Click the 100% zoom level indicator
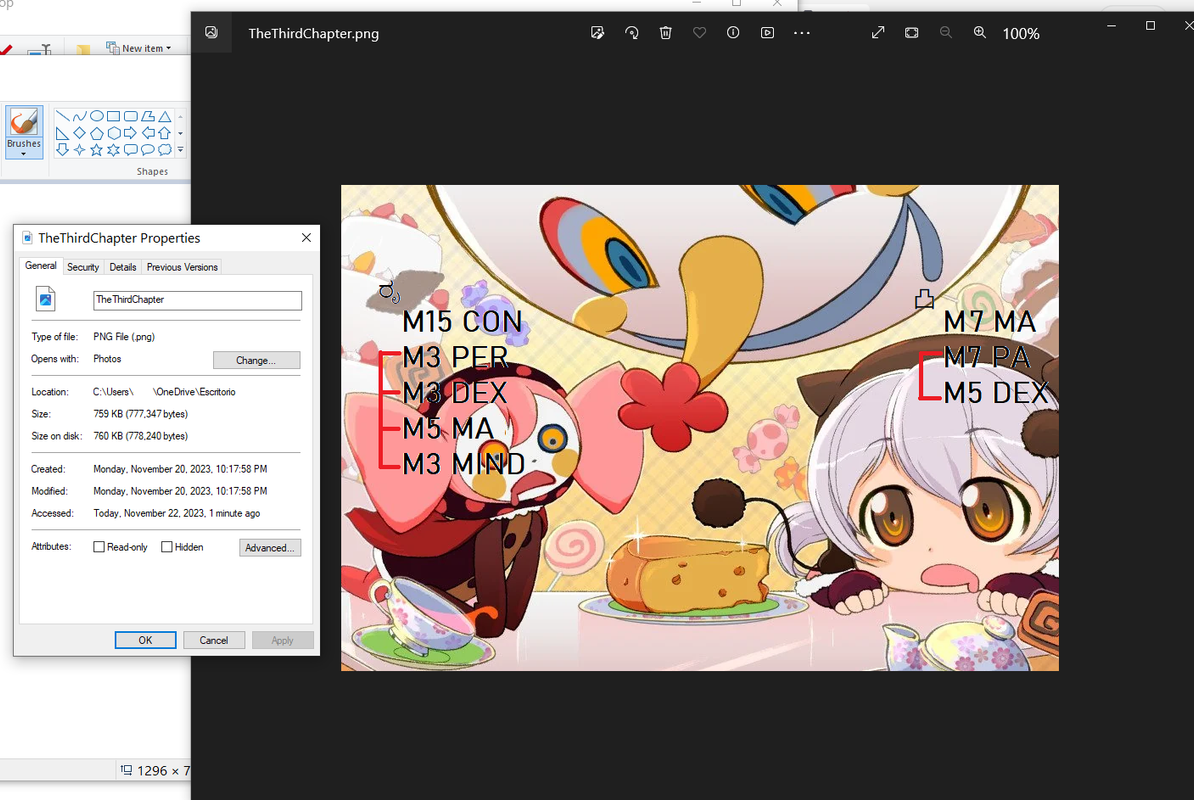The image size is (1194, 800). click(1021, 33)
